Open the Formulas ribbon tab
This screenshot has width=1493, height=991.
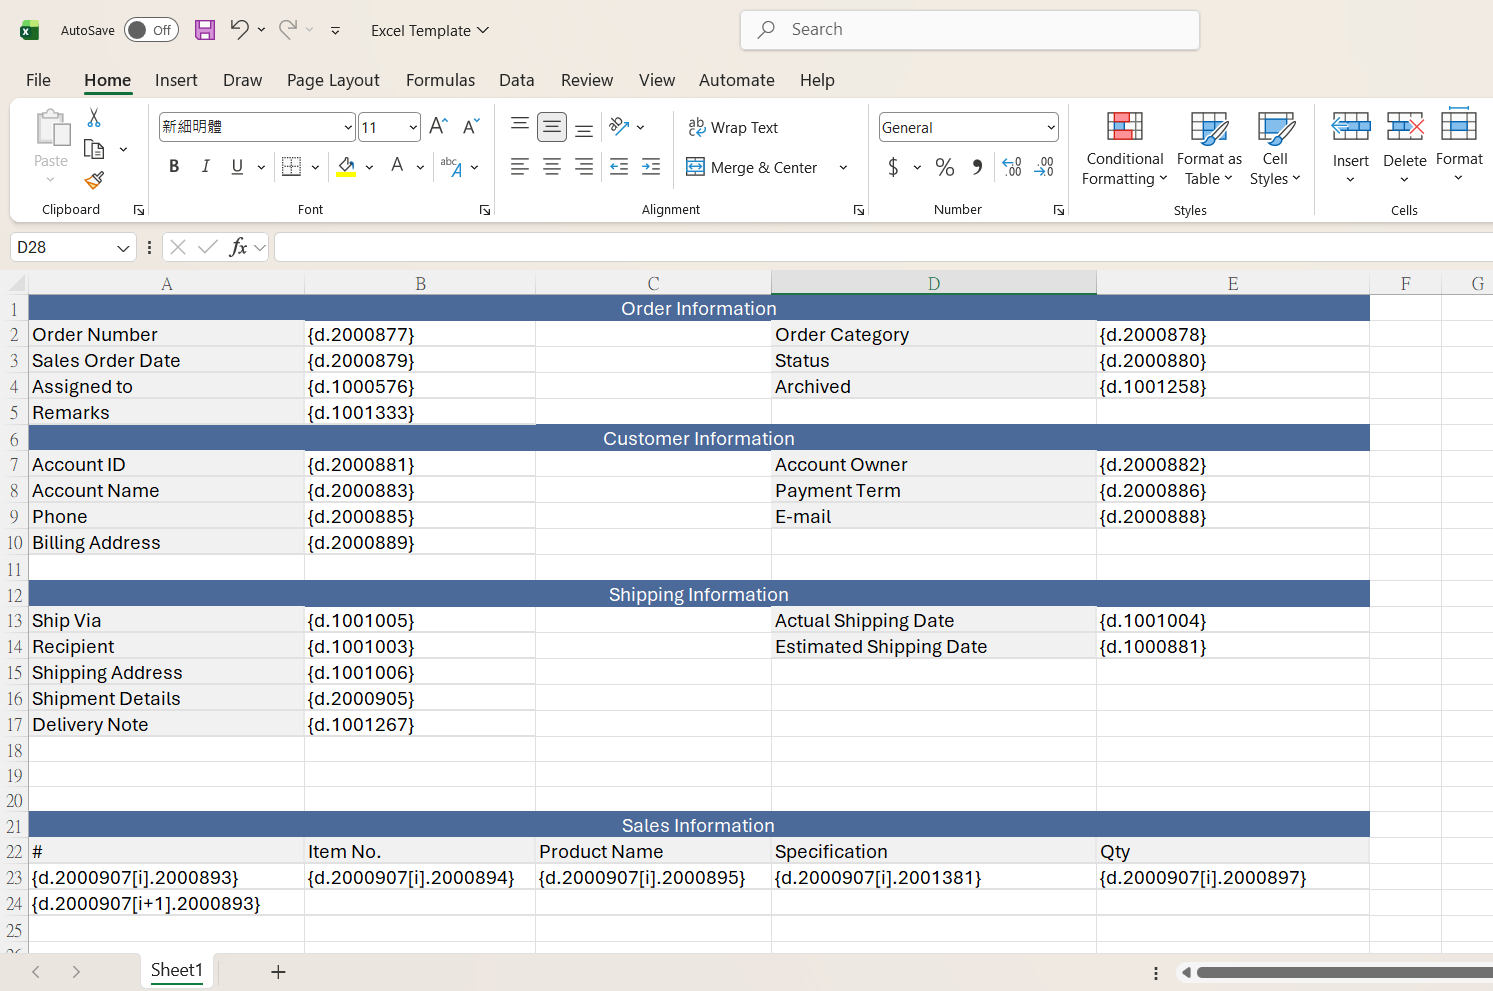(440, 80)
